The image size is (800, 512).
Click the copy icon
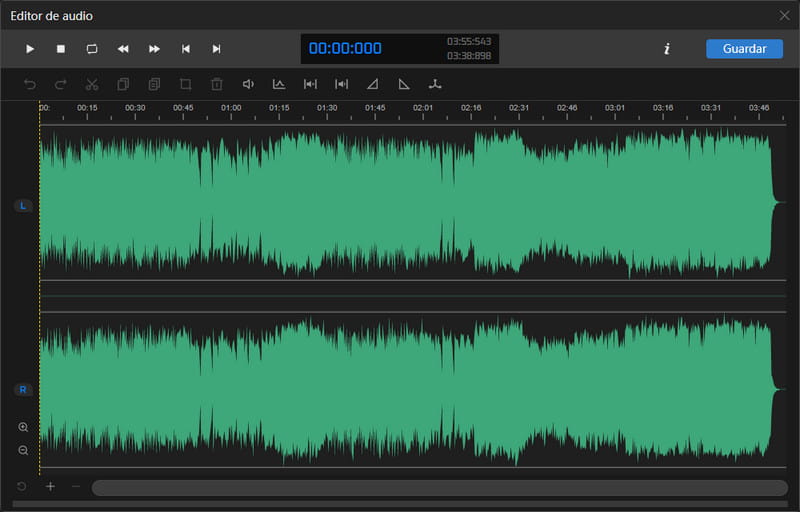pos(123,84)
